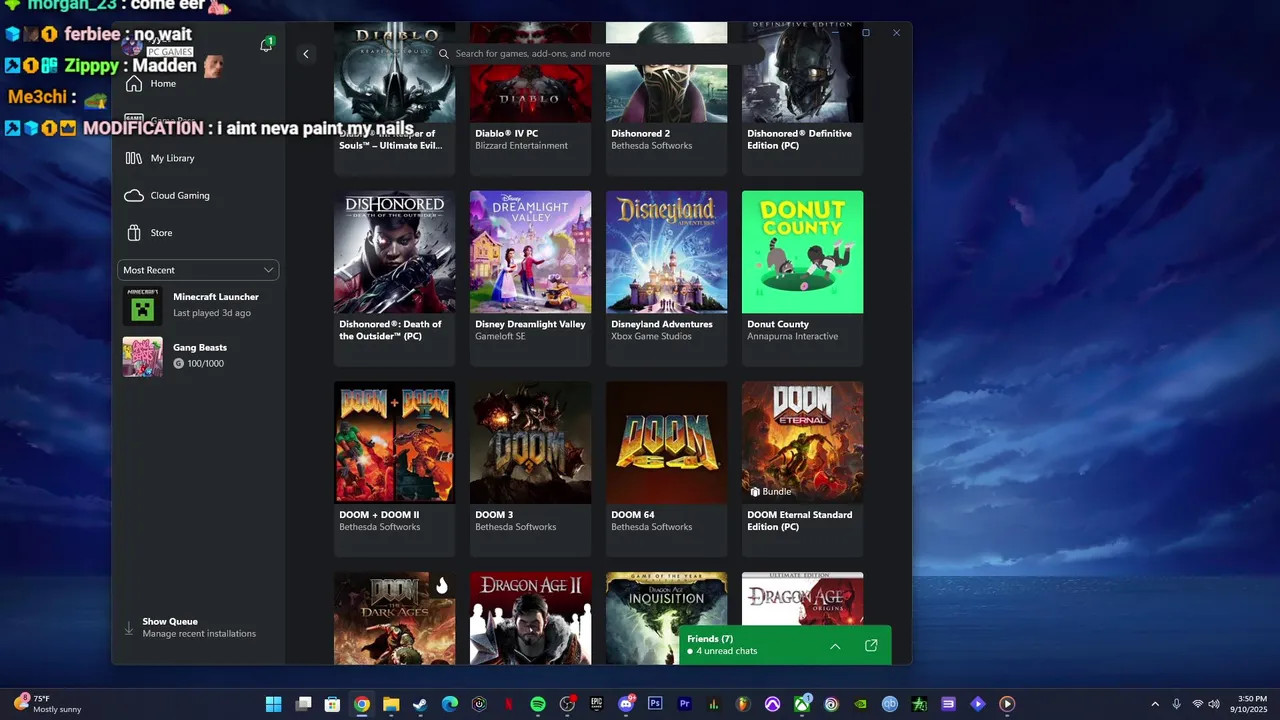The width and height of the screenshot is (1280, 720).
Task: Open Wi-Fi network tray icon
Action: 1198,704
